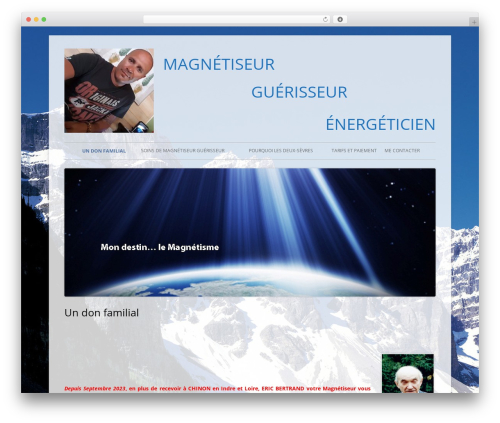Open 'Tarifs et paiement' menu item
This screenshot has width=500, height=423.
point(354,151)
